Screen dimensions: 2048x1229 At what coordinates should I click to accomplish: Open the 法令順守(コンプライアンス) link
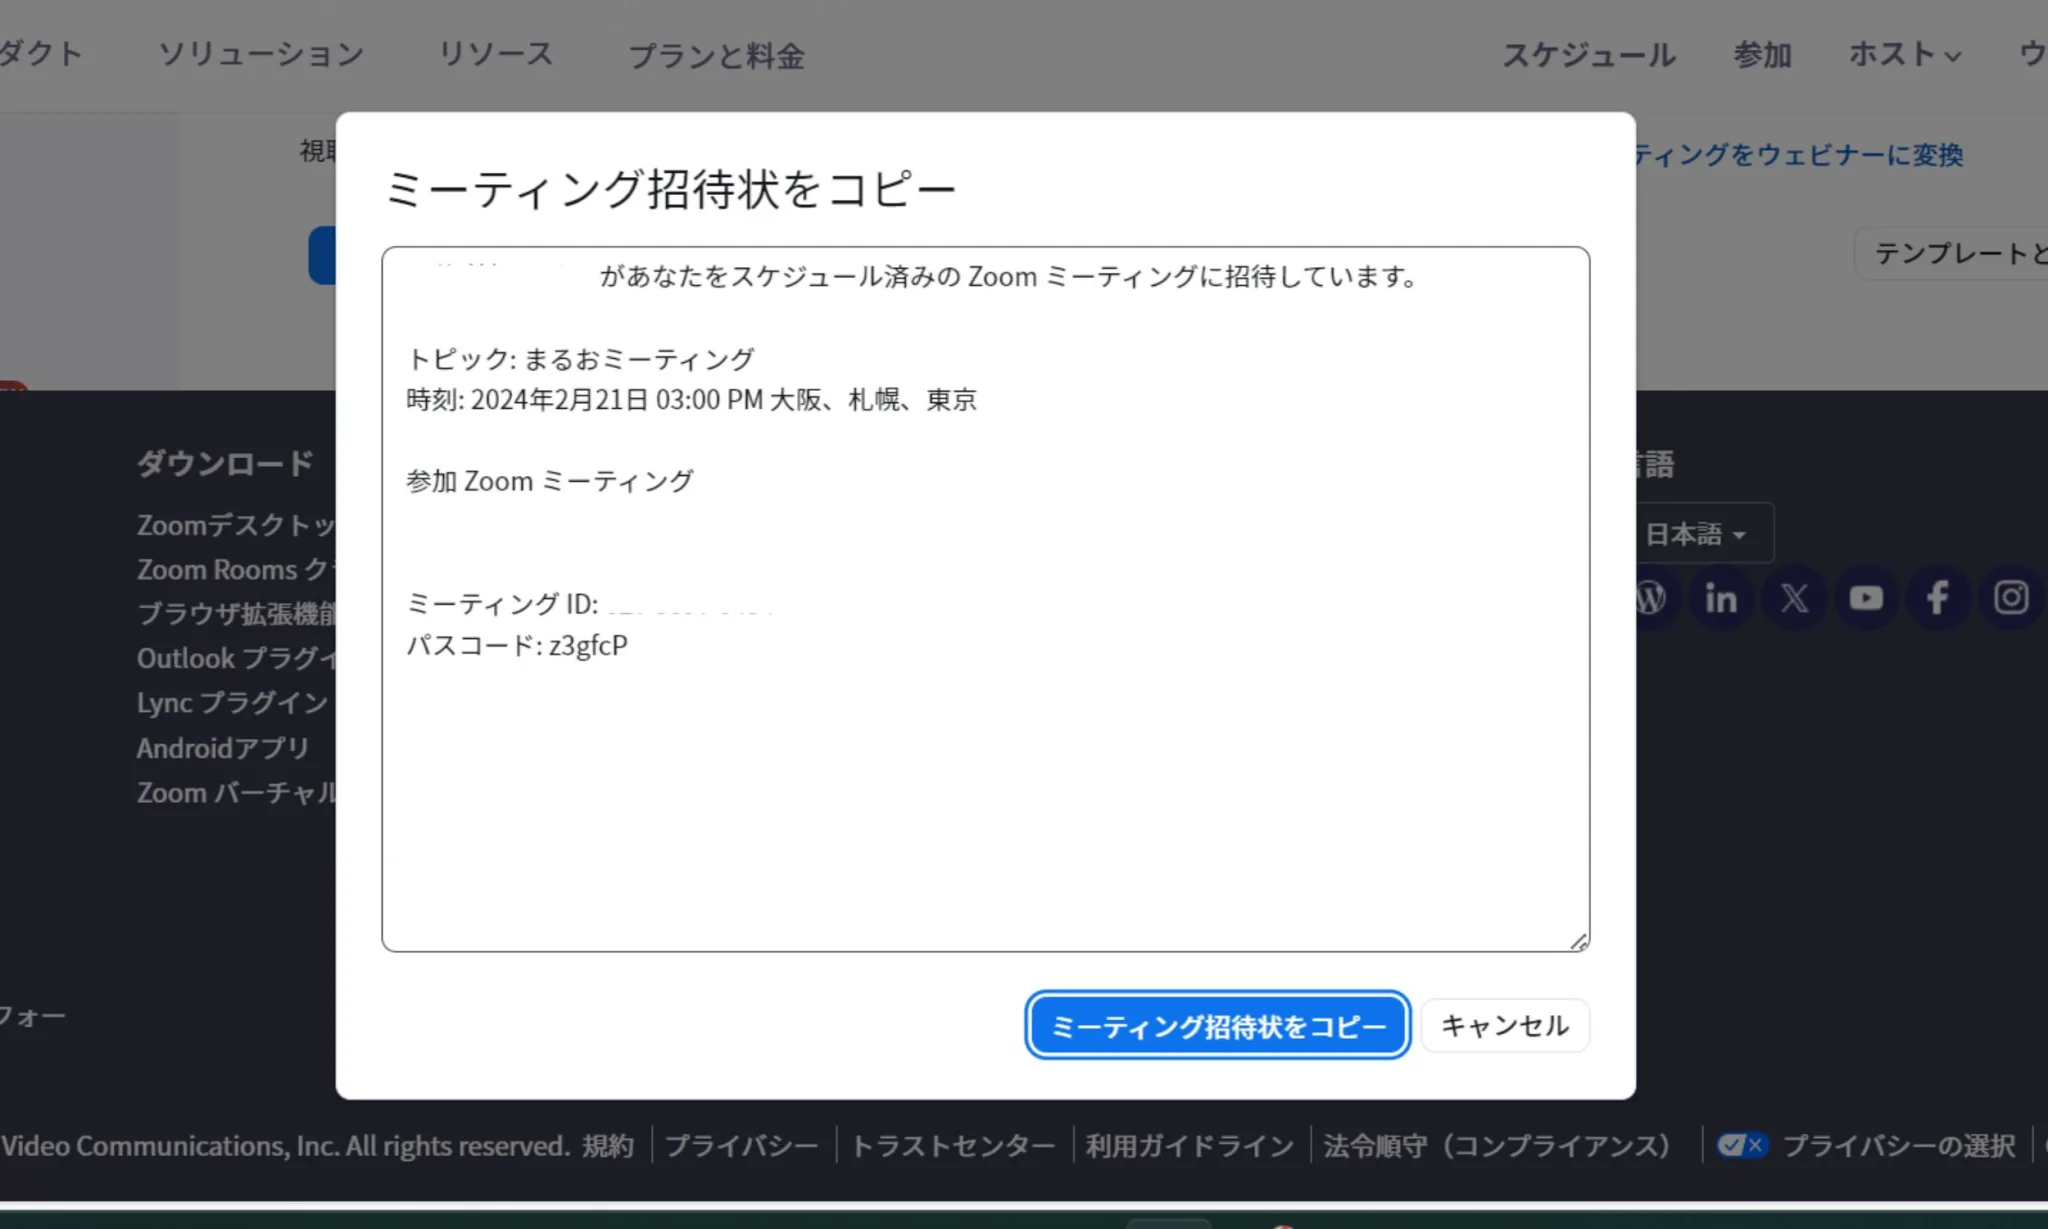click(x=1498, y=1146)
